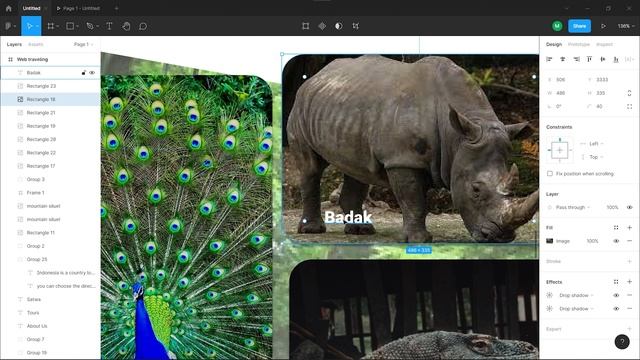This screenshot has width=640, height=360.
Task: Select the Badak text layer
Action: pos(33,73)
